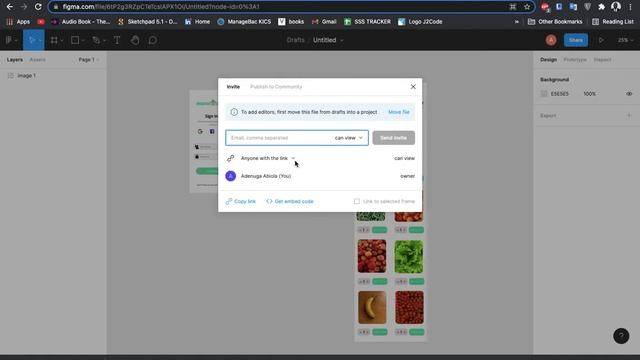This screenshot has width=640, height=360.
Task: Select the Comment tool
Action: tap(153, 40)
